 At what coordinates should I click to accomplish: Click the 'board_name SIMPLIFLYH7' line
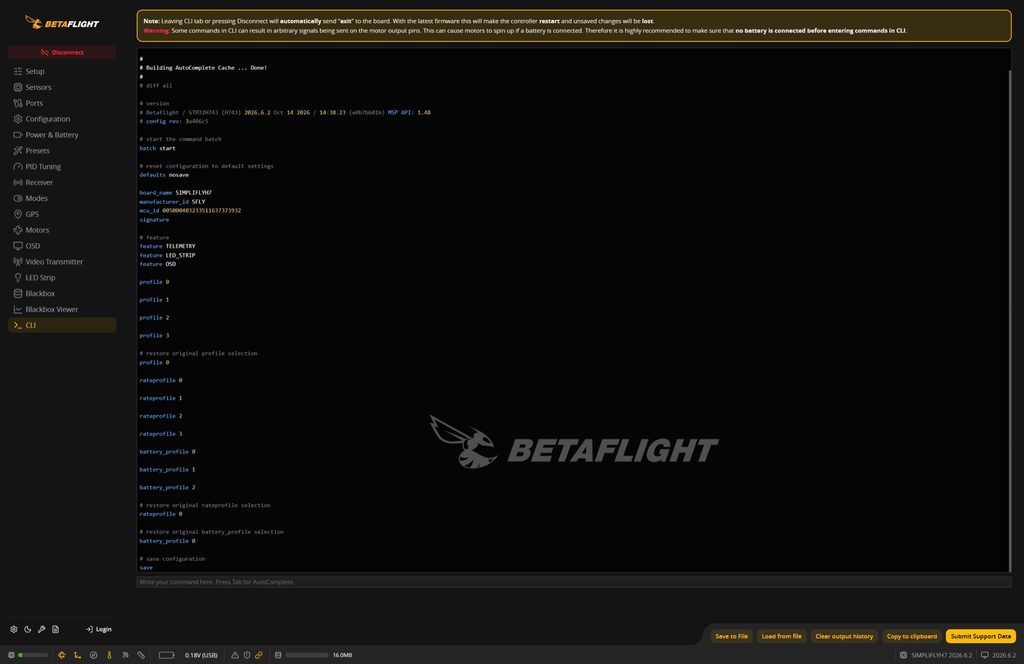[x=175, y=193]
